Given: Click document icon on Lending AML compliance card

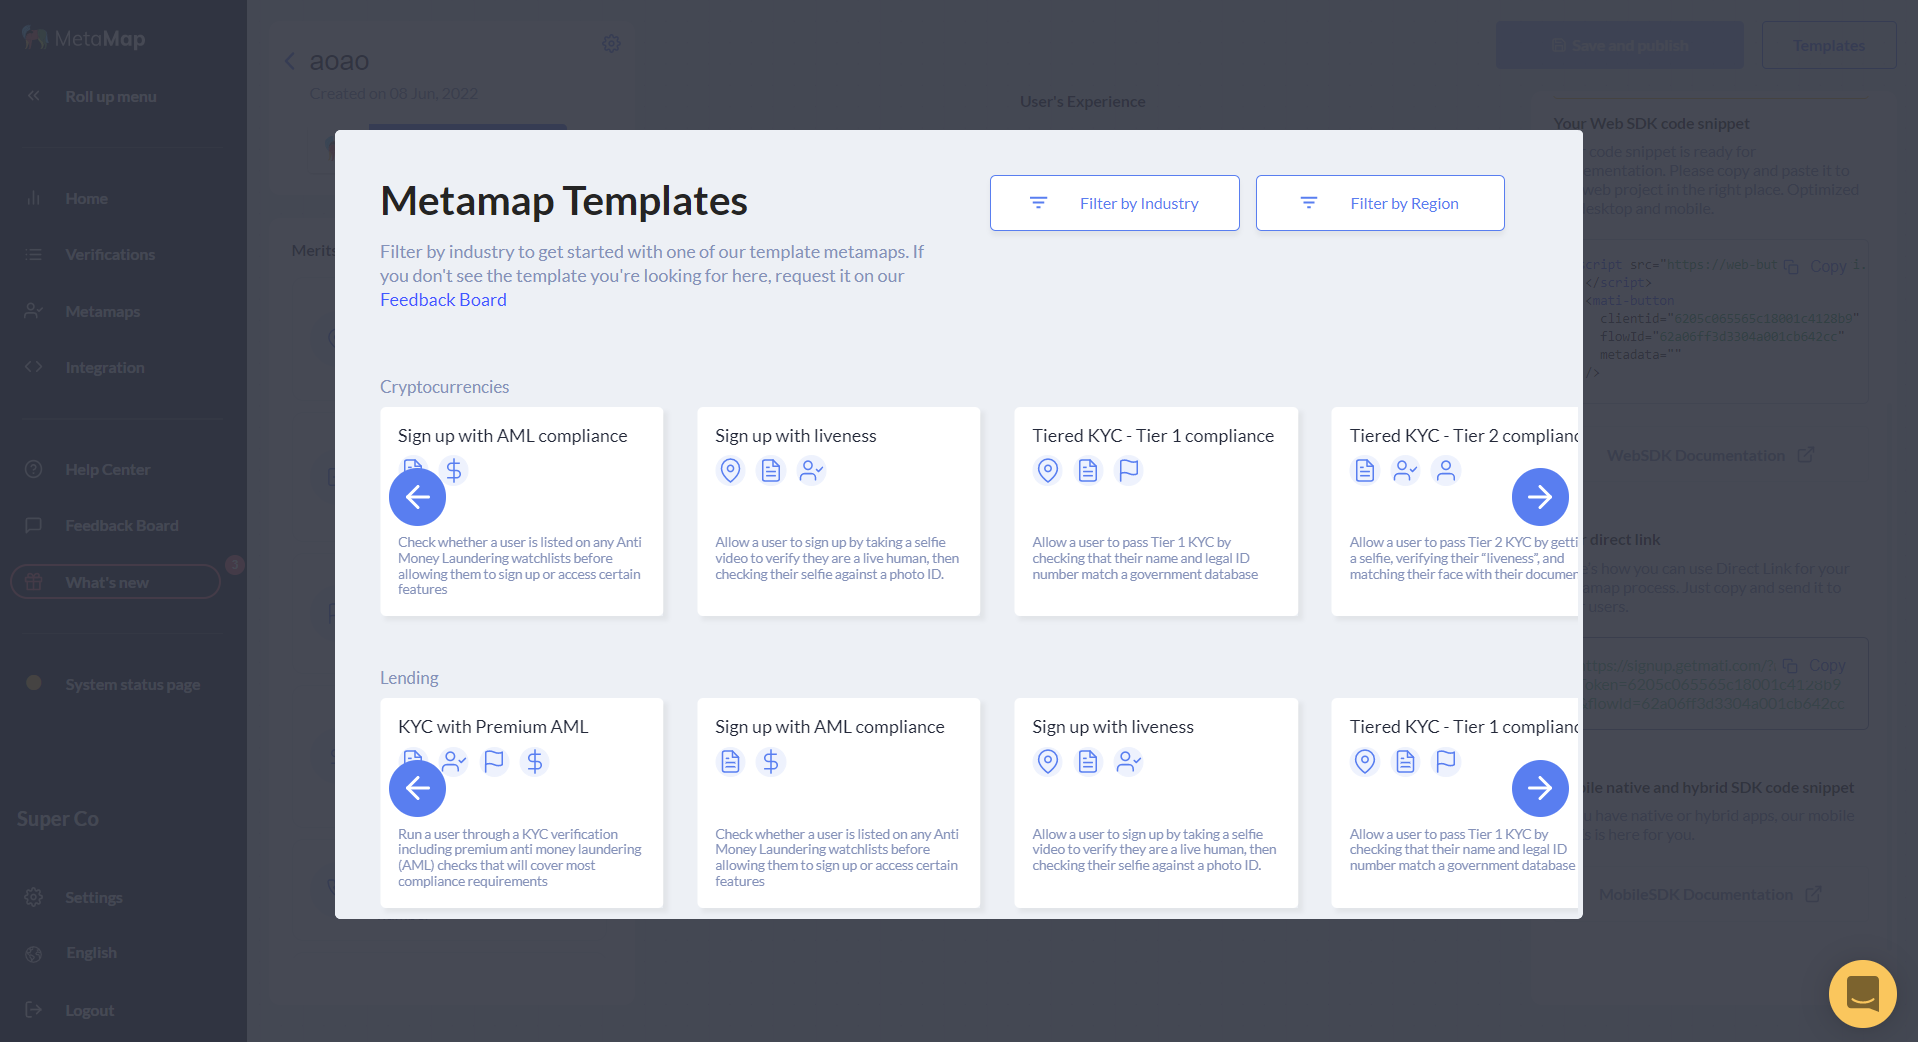Looking at the screenshot, I should pos(731,762).
